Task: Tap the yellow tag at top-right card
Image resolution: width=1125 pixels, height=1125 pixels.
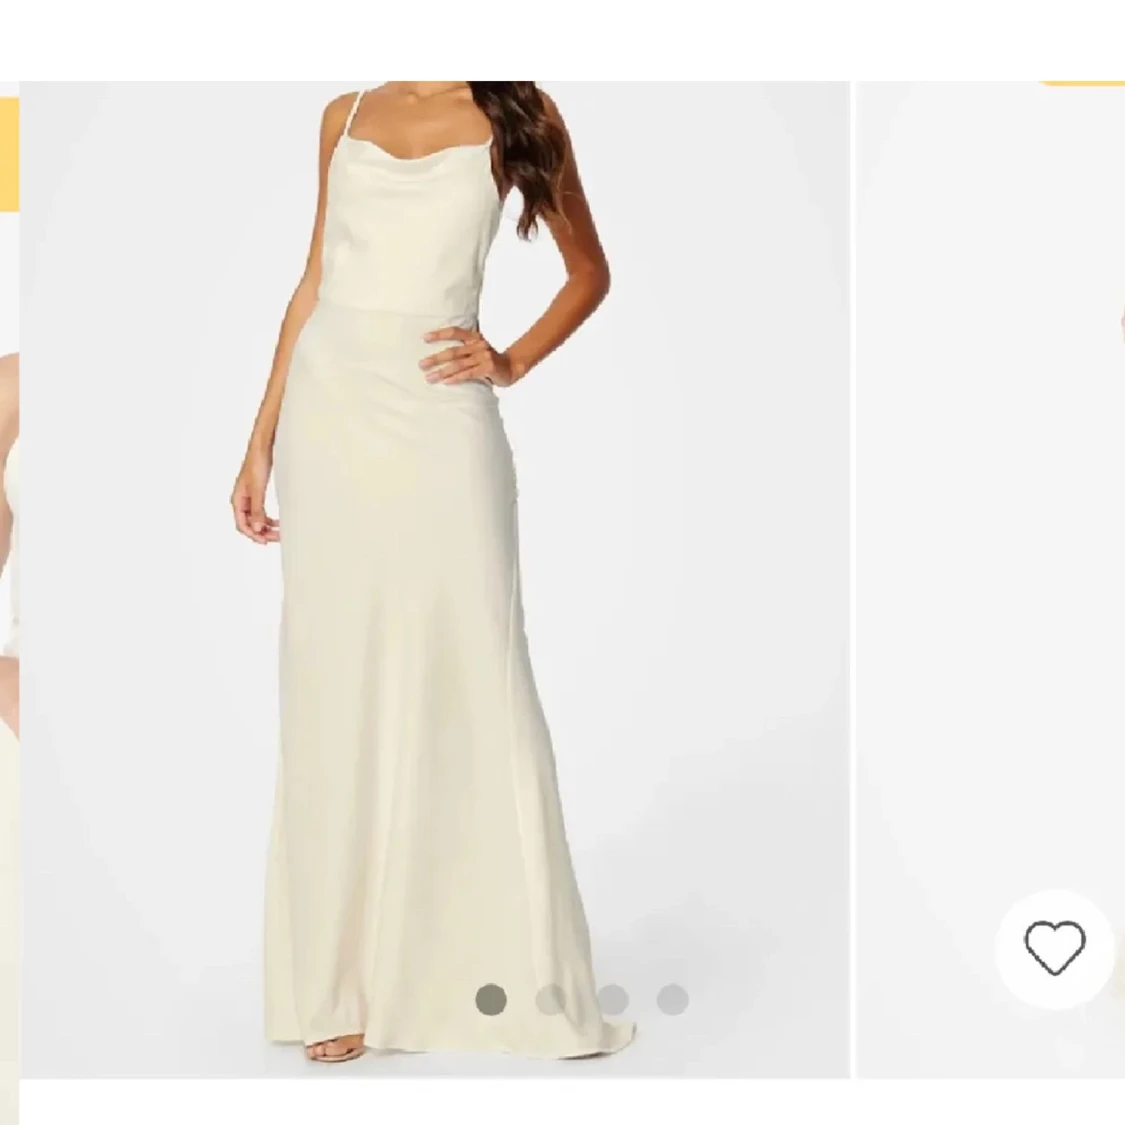Action: tap(1081, 83)
